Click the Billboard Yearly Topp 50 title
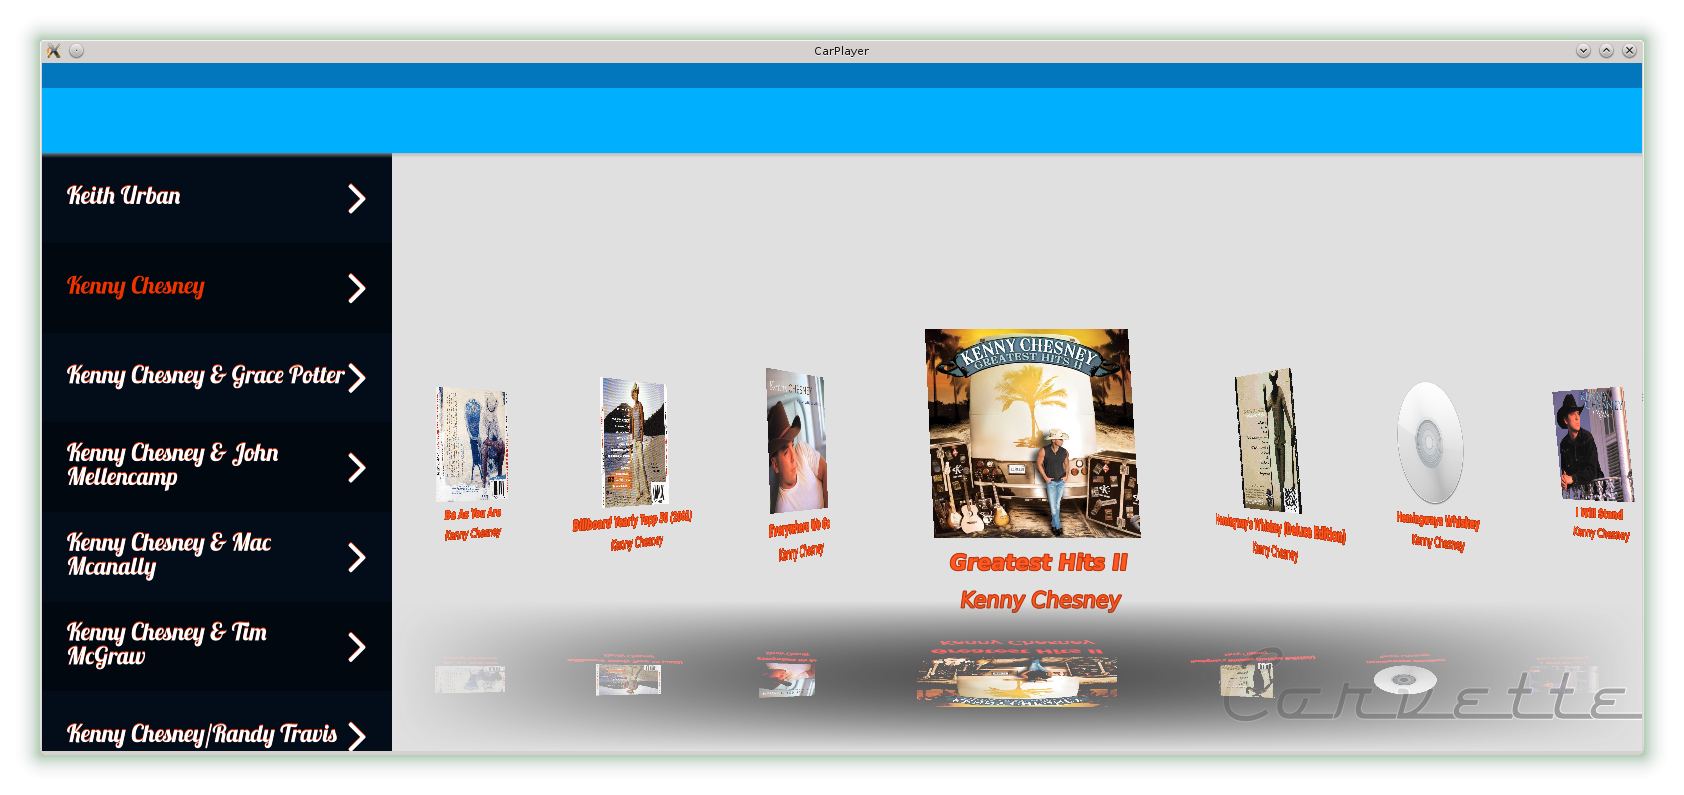The image size is (1684, 795). tap(632, 521)
